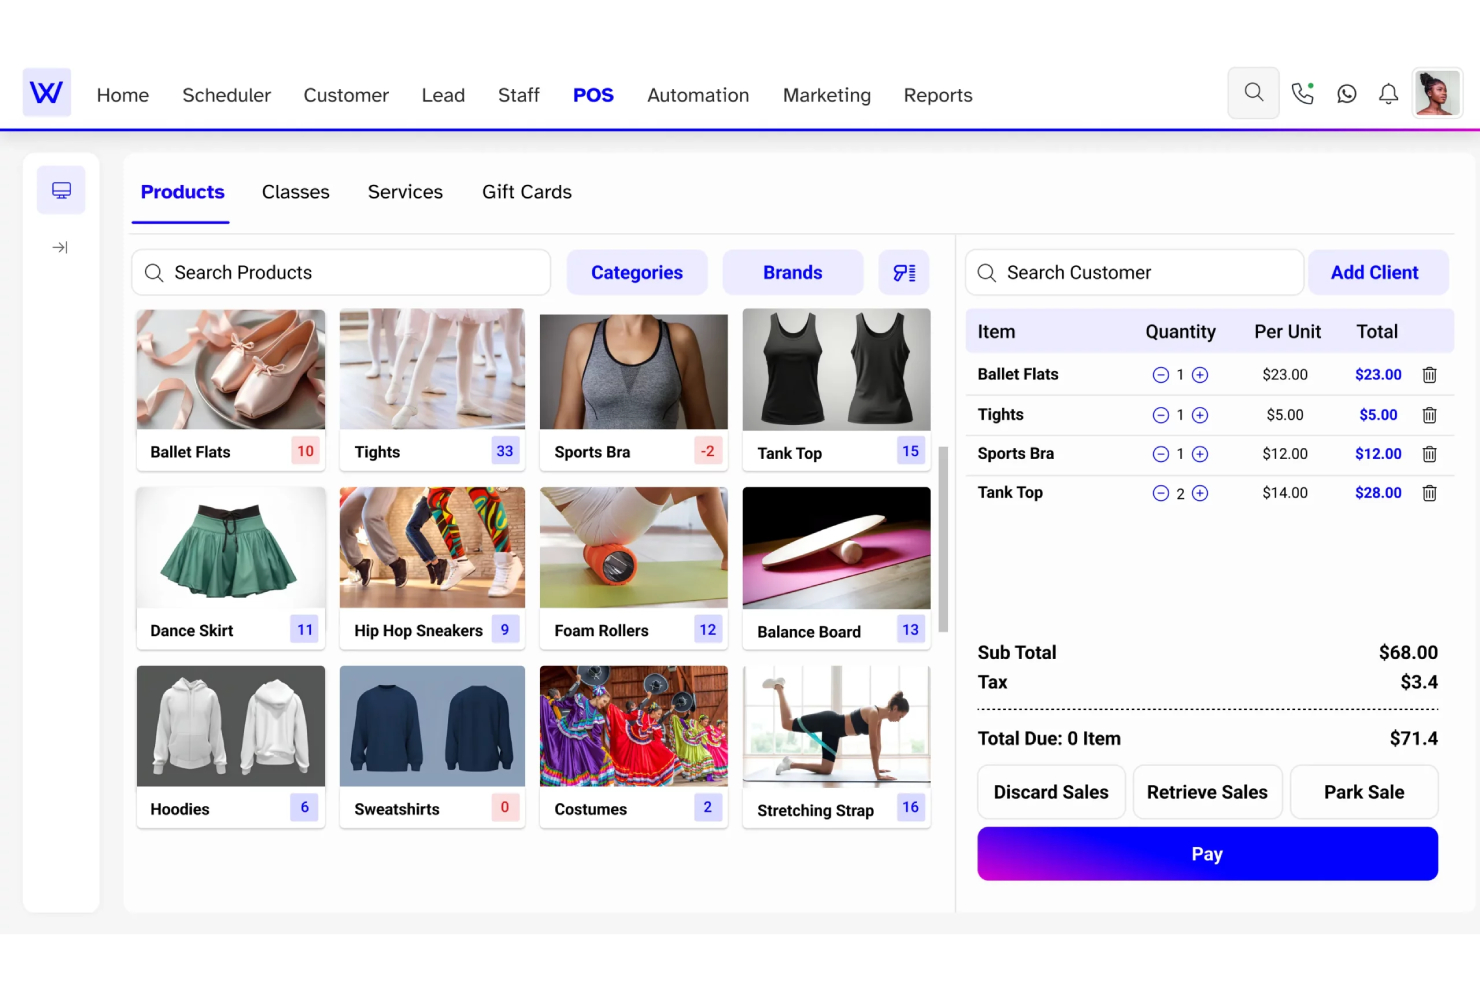Image resolution: width=1480 pixels, height=987 pixels.
Task: Remove Tights row with trash icon
Action: click(1430, 415)
